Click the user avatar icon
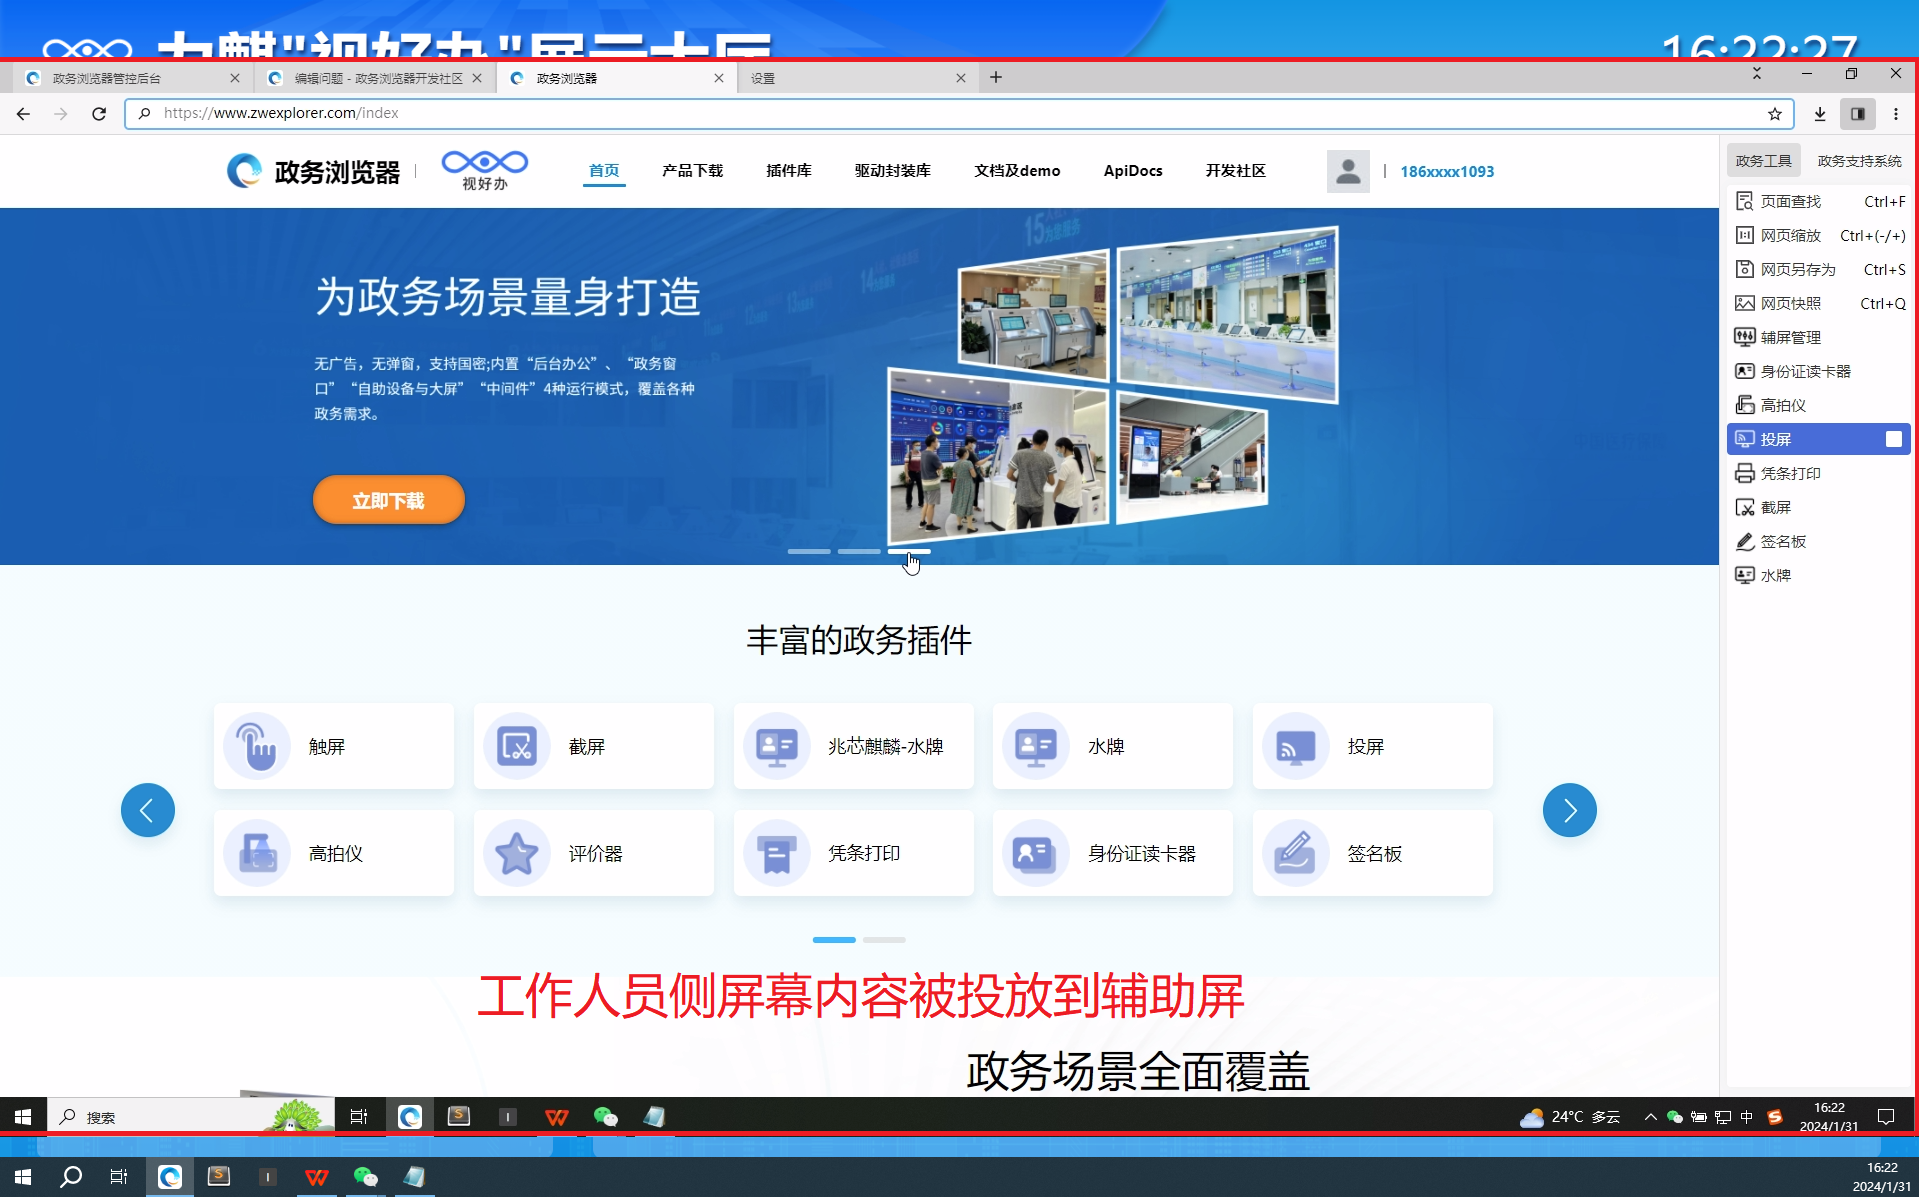The height and width of the screenshot is (1197, 1919). [1348, 171]
